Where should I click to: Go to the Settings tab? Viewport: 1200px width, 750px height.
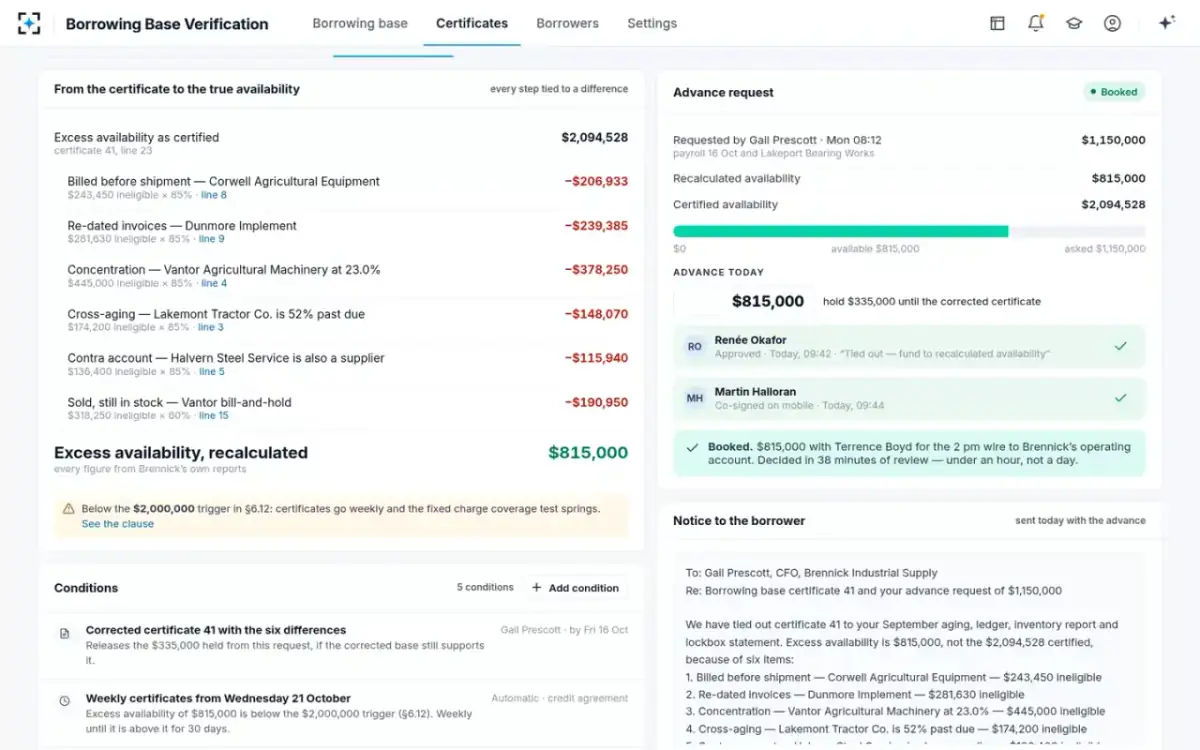pos(652,23)
